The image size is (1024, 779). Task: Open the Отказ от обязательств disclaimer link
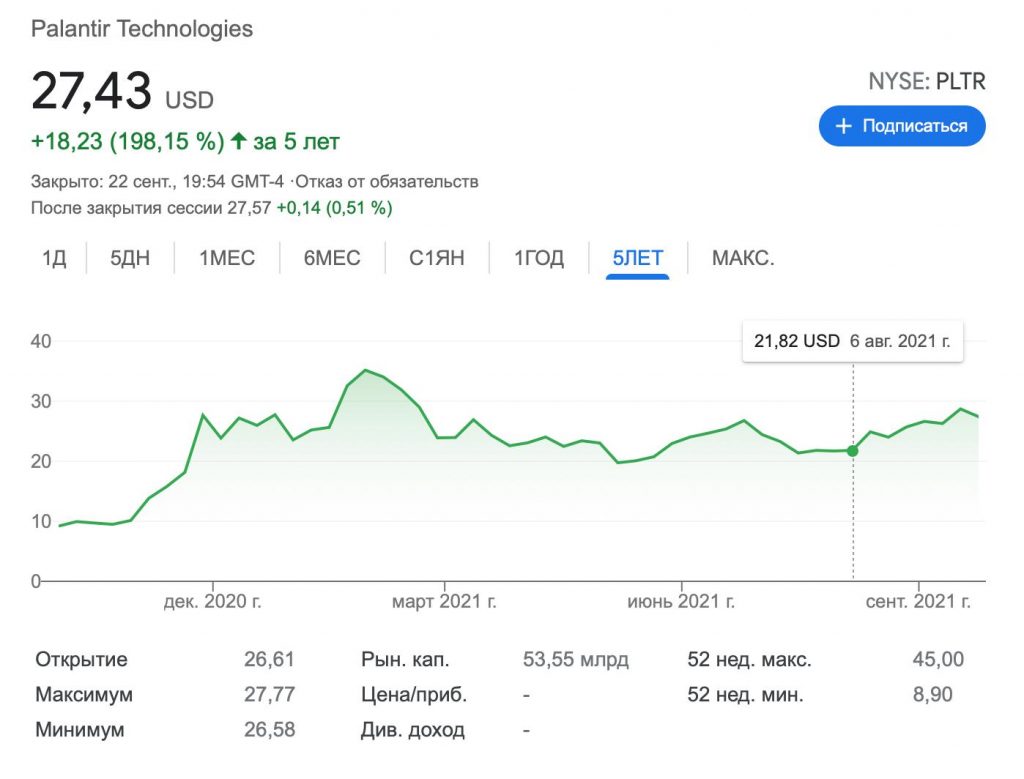click(387, 182)
